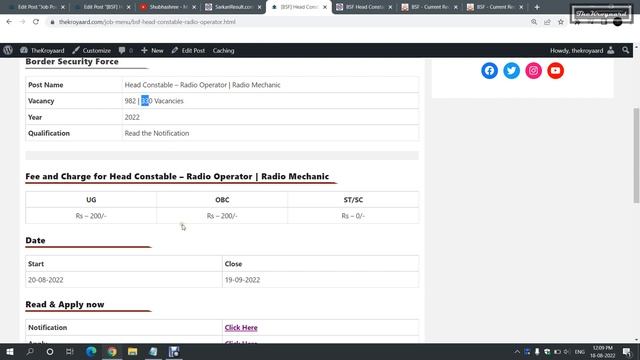Click the site lock icon in address bar

(52, 22)
